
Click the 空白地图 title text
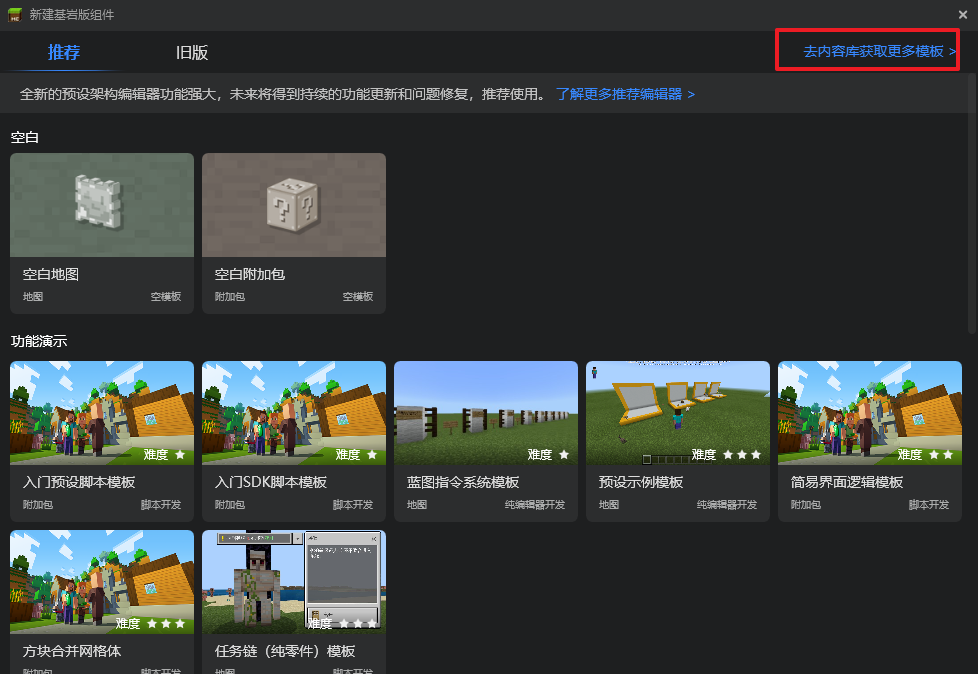tap(51, 274)
